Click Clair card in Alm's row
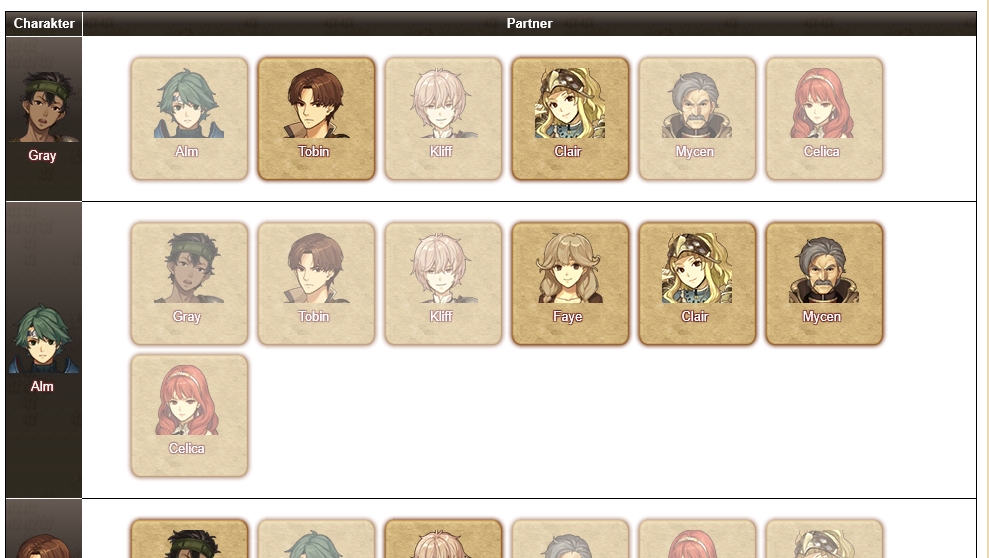The width and height of the screenshot is (989, 558). (697, 284)
